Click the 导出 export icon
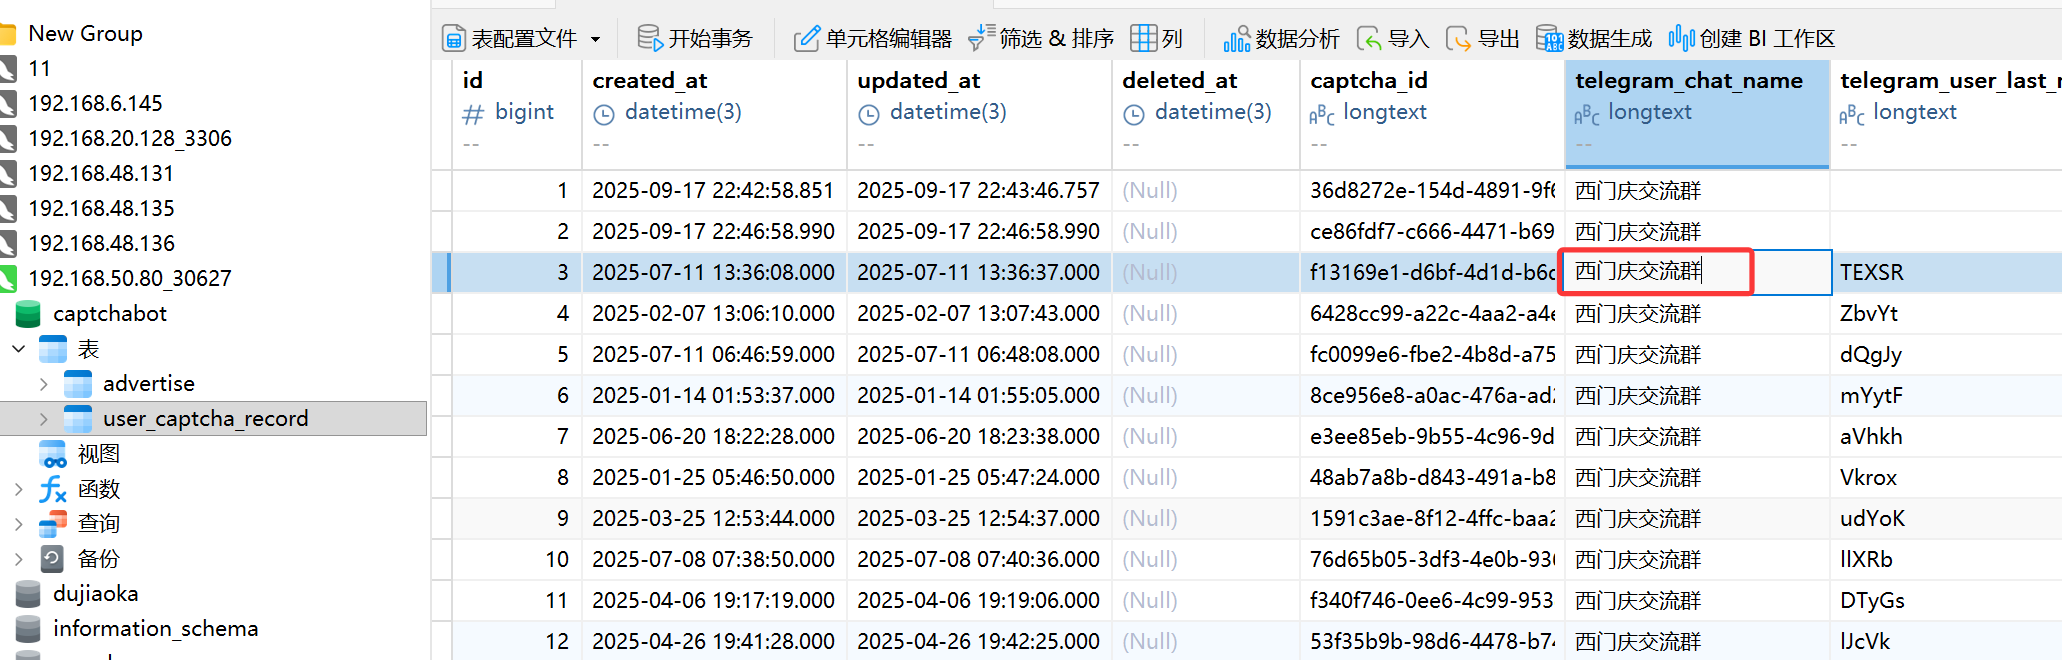 pos(1459,38)
